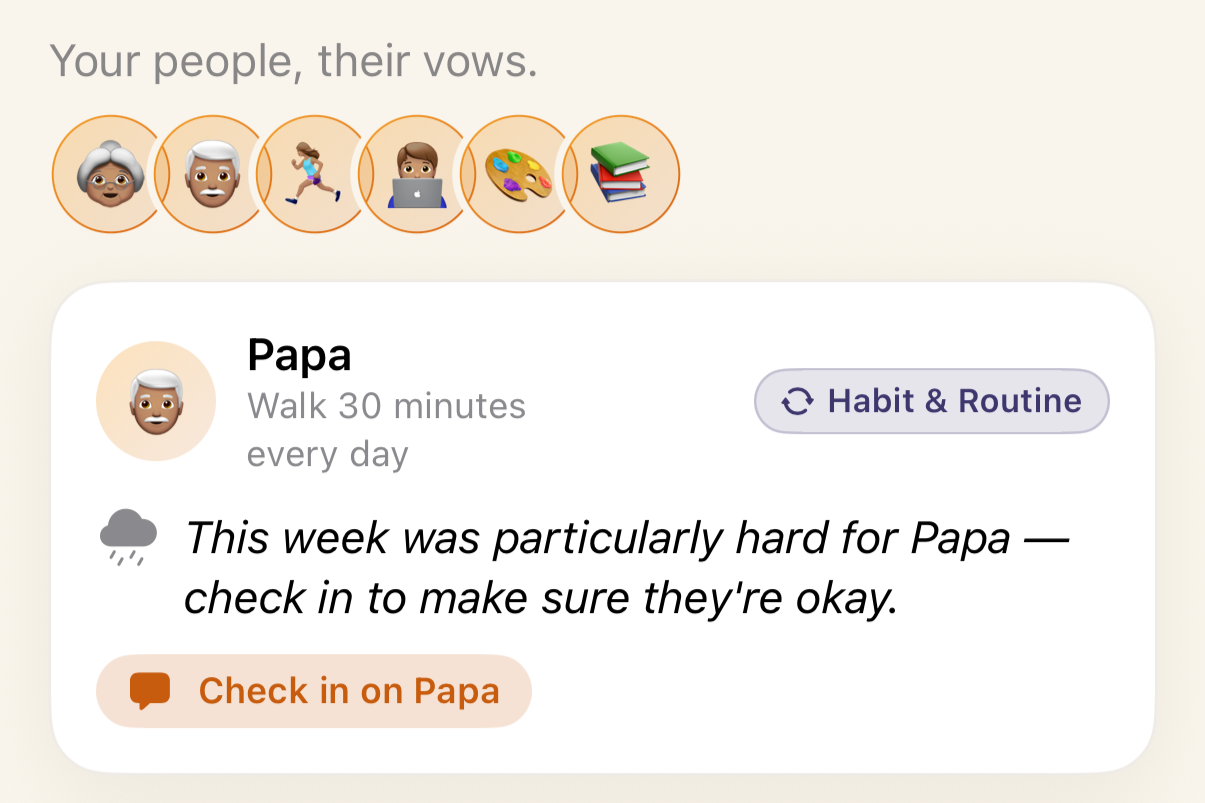Open Papa's name heading in the card
The height and width of the screenshot is (803, 1205).
click(299, 354)
